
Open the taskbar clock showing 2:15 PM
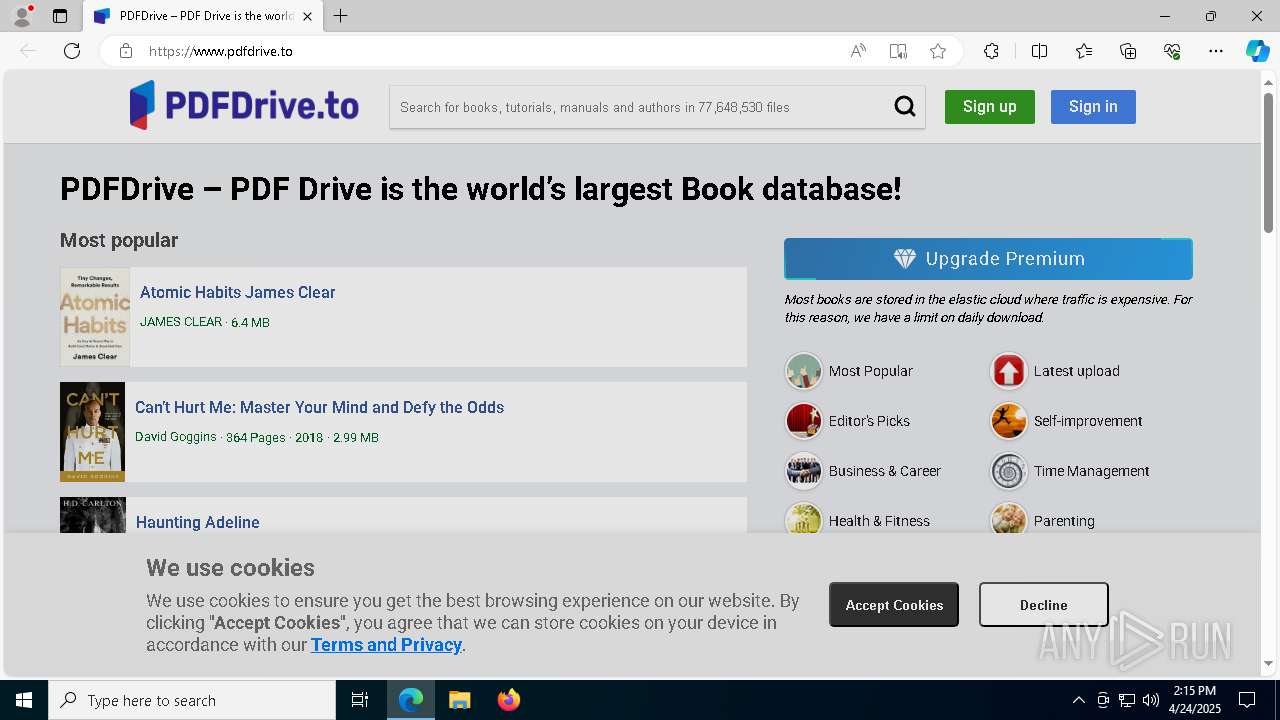pos(1195,700)
